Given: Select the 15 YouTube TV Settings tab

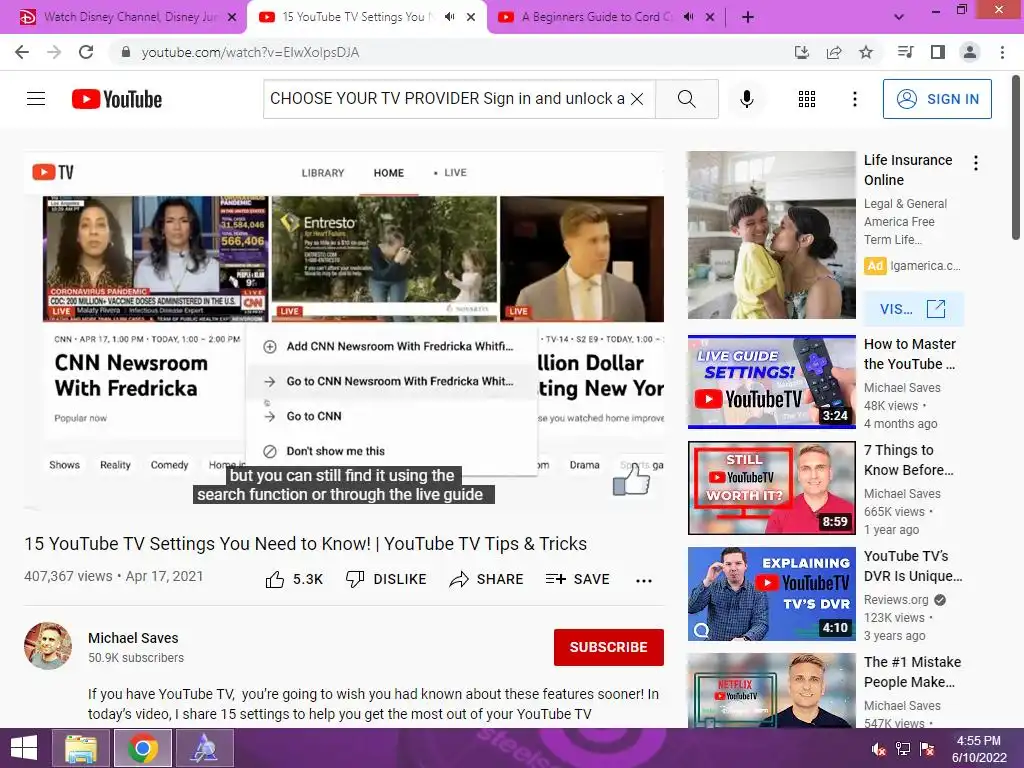Looking at the screenshot, I should tap(356, 17).
